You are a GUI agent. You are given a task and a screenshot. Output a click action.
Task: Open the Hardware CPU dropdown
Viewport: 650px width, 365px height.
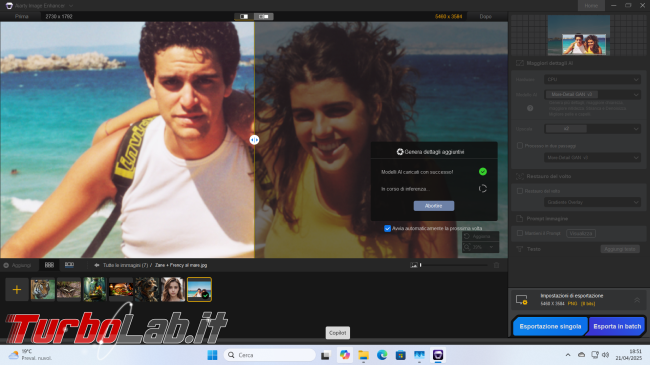point(592,79)
